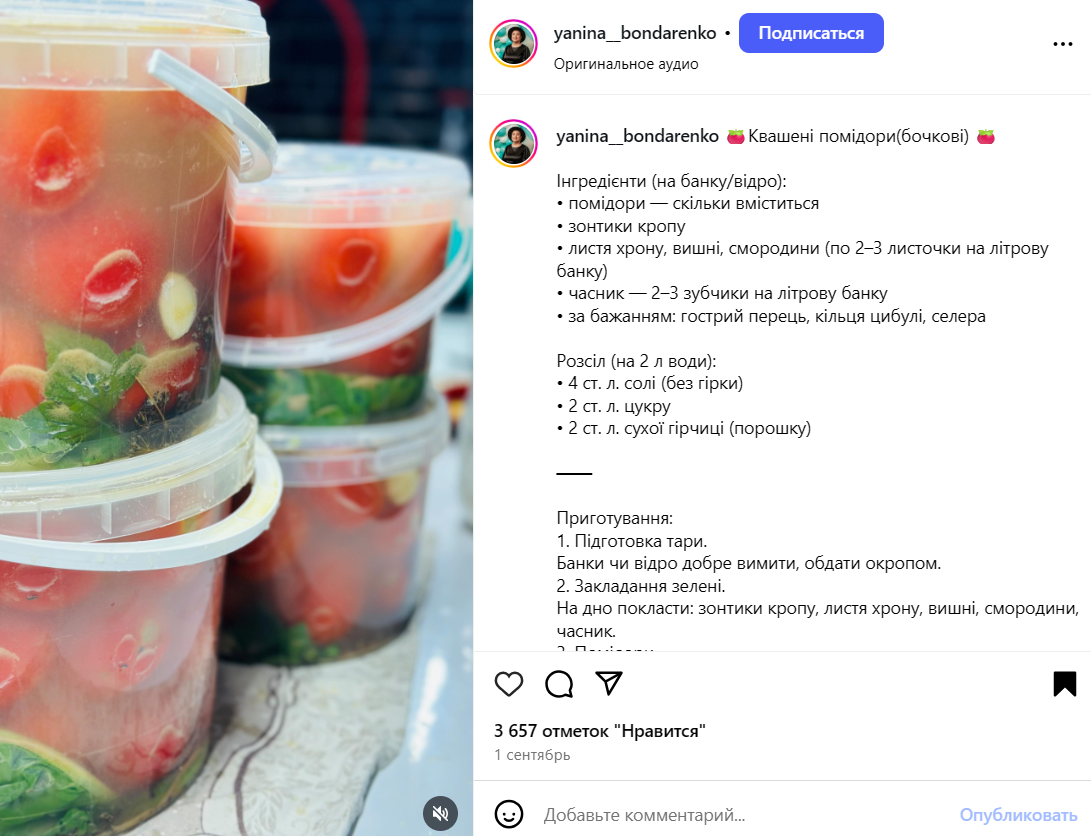This screenshot has height=836, width=1091.
Task: Toggle the saved bookmark icon
Action: 1065,684
